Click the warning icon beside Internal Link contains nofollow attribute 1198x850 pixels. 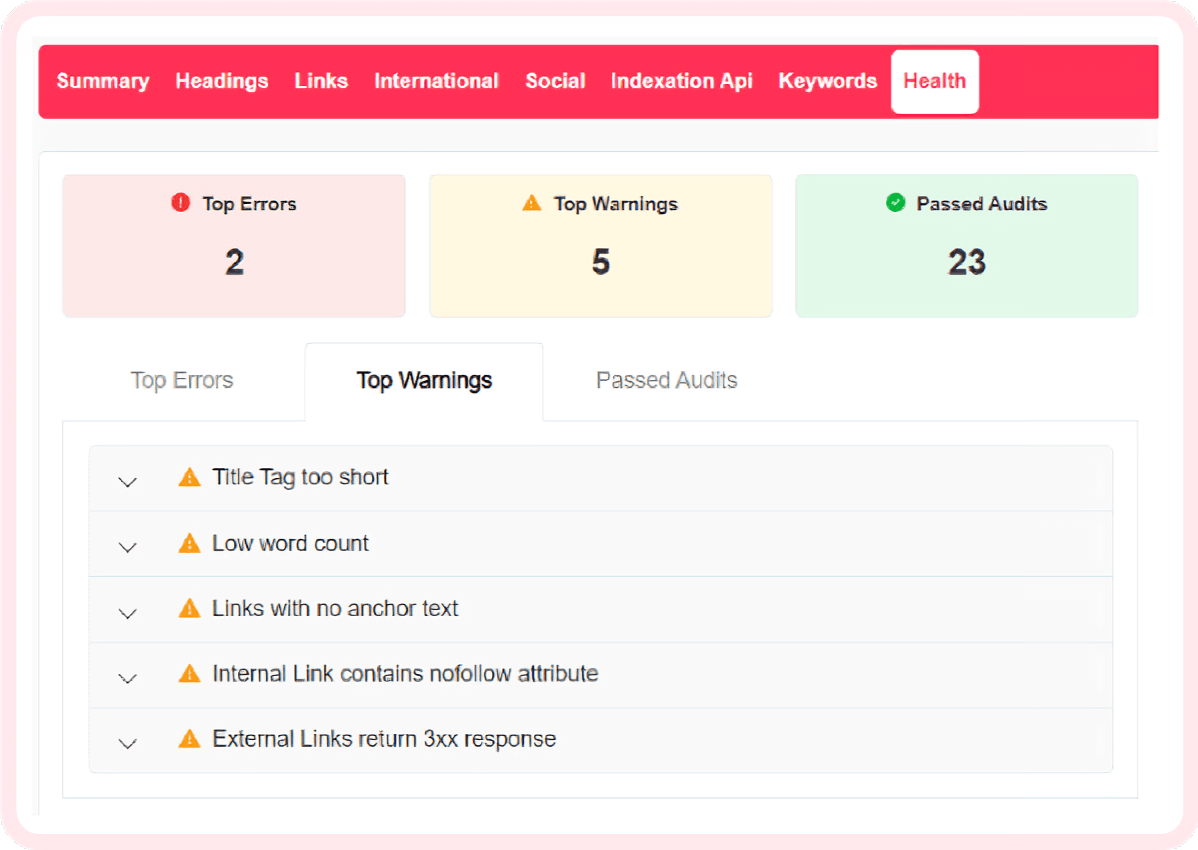coord(189,674)
